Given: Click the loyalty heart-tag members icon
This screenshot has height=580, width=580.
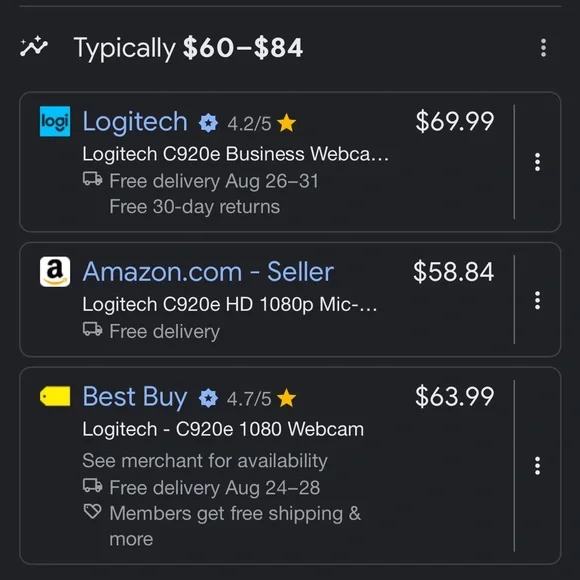Looking at the screenshot, I should click(x=92, y=511).
